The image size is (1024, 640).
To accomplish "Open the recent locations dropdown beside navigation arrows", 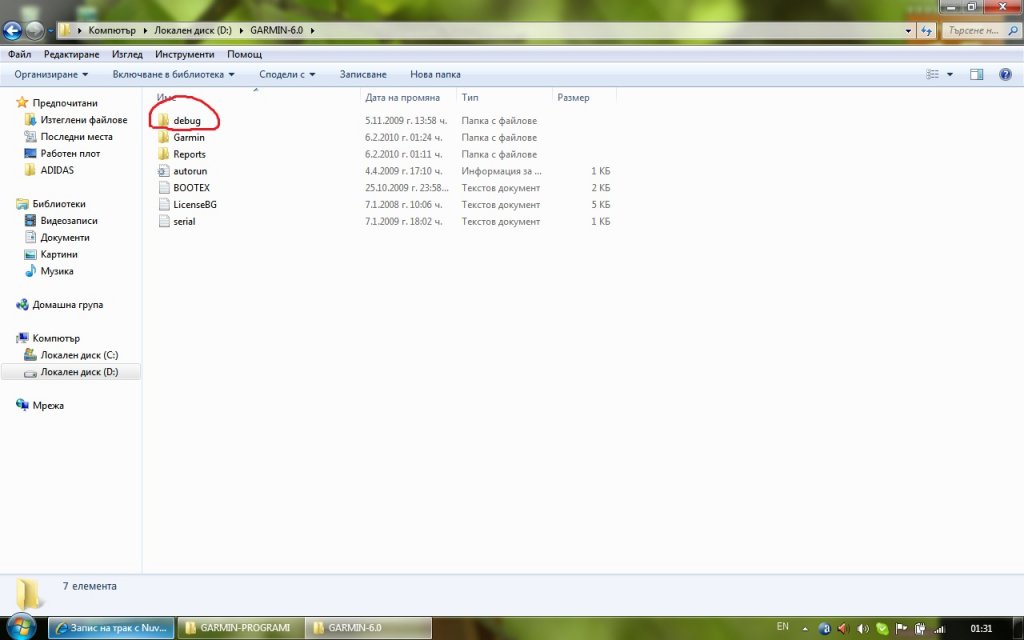I will [50, 31].
